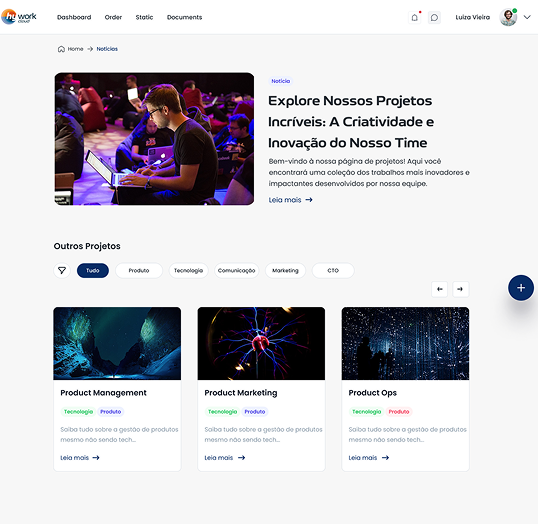Click the hu work cloud logo

pyautogui.click(x=19, y=16)
